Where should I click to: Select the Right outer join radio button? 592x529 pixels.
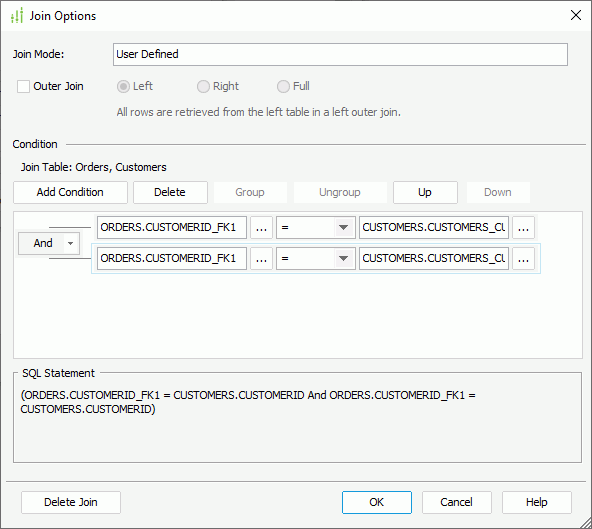pos(203,86)
